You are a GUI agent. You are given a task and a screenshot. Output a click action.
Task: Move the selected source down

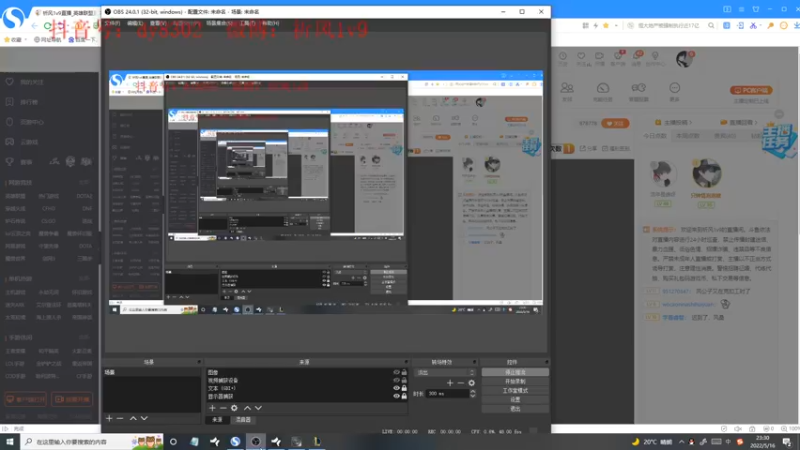(x=259, y=408)
